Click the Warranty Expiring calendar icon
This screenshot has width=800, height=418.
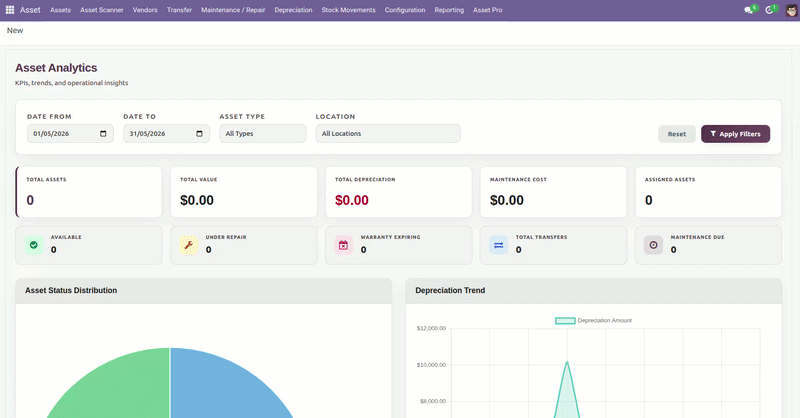(x=343, y=245)
